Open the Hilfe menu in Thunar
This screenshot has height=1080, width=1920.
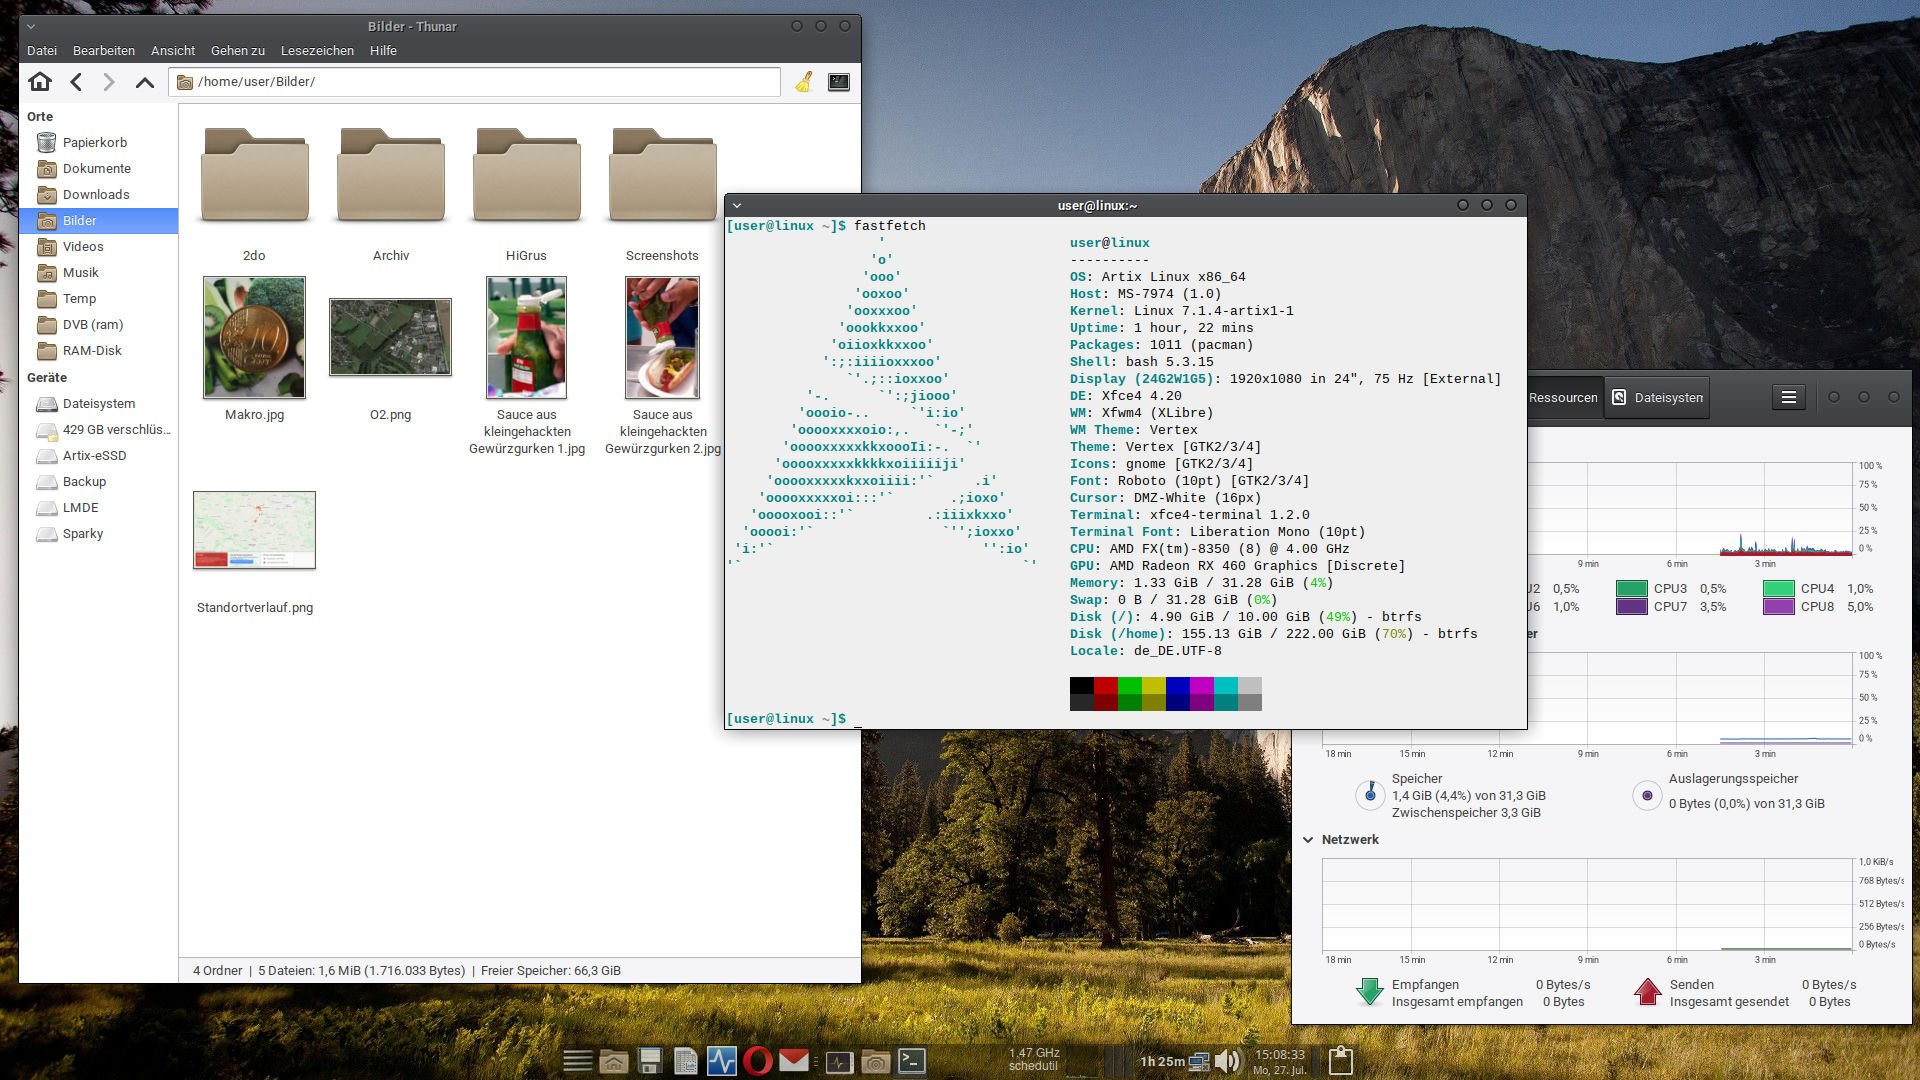click(x=383, y=51)
